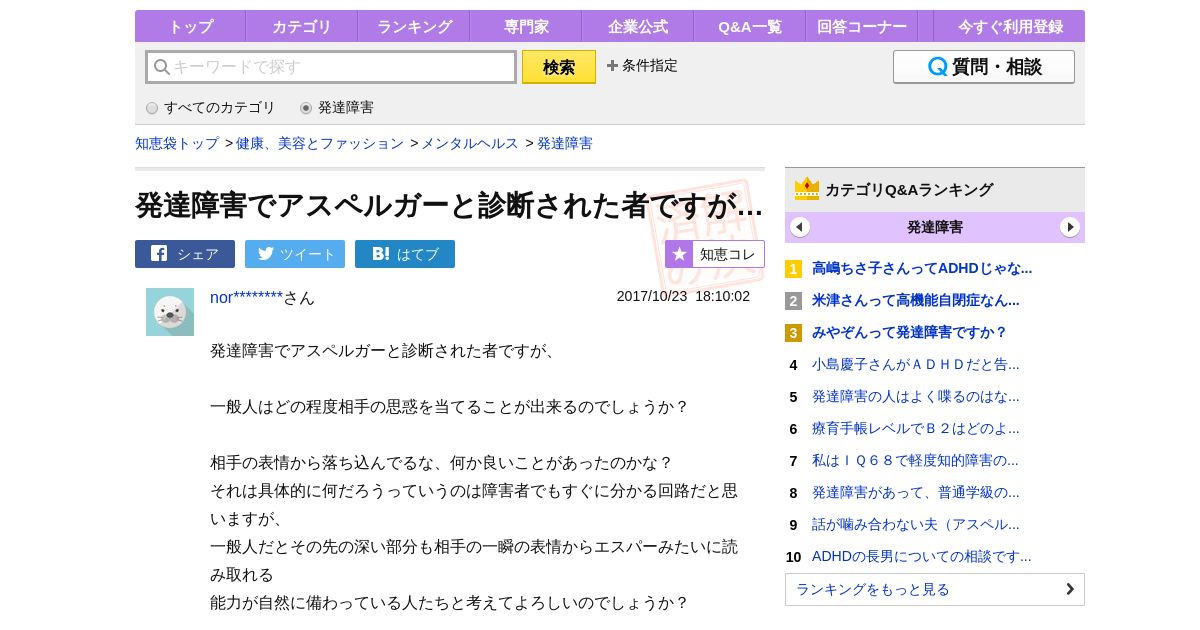Screen dimensions: 1200x630
Task: Share the question with the シェア button
Action: [185, 254]
